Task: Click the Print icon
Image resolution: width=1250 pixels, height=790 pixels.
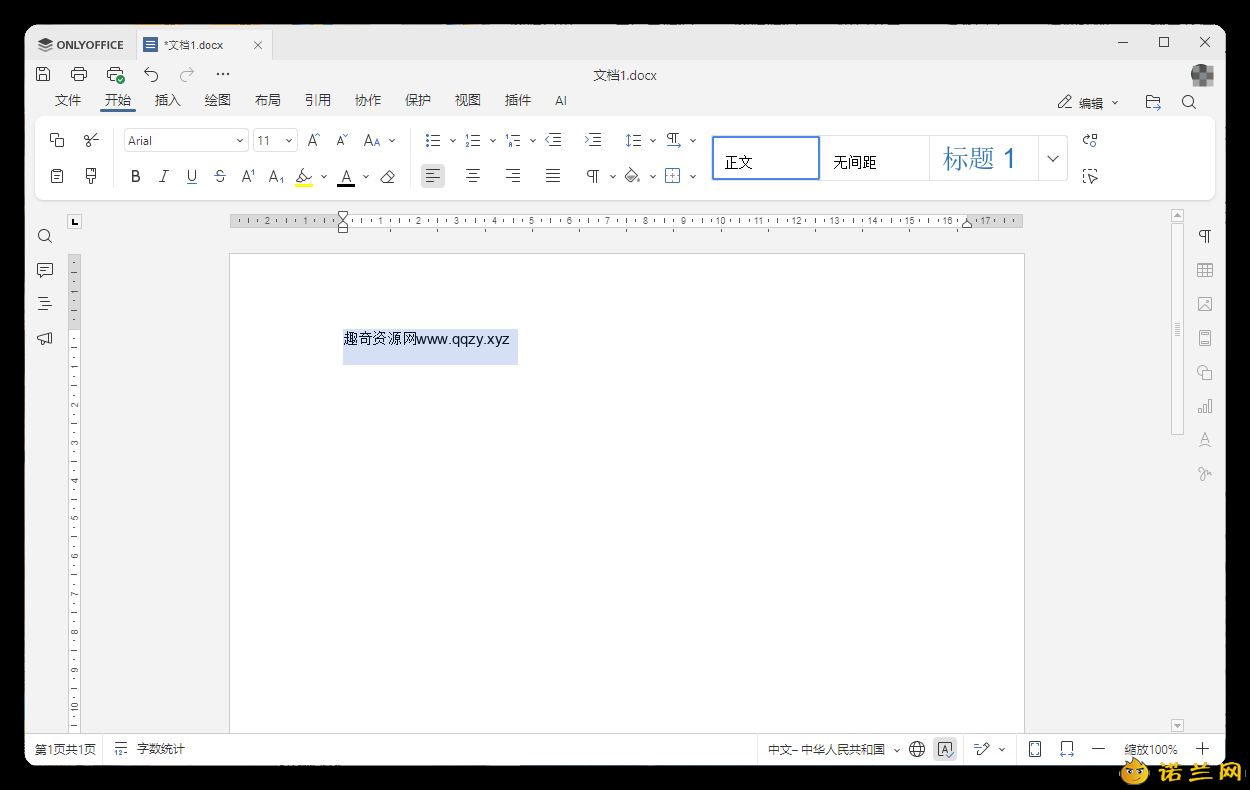Action: point(79,74)
